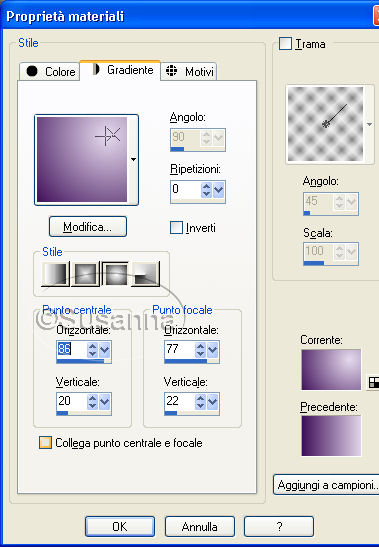Select the linear gradient style icon
Screen dimensions: 379x547
tap(55, 274)
